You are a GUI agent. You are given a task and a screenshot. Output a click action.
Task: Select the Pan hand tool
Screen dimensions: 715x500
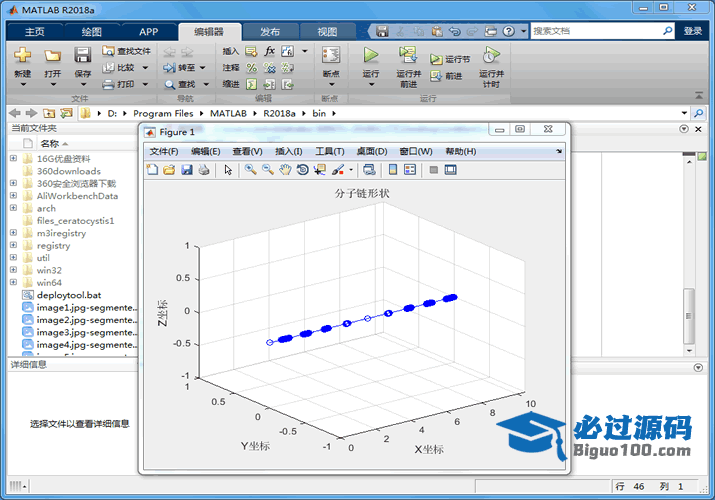click(x=286, y=170)
